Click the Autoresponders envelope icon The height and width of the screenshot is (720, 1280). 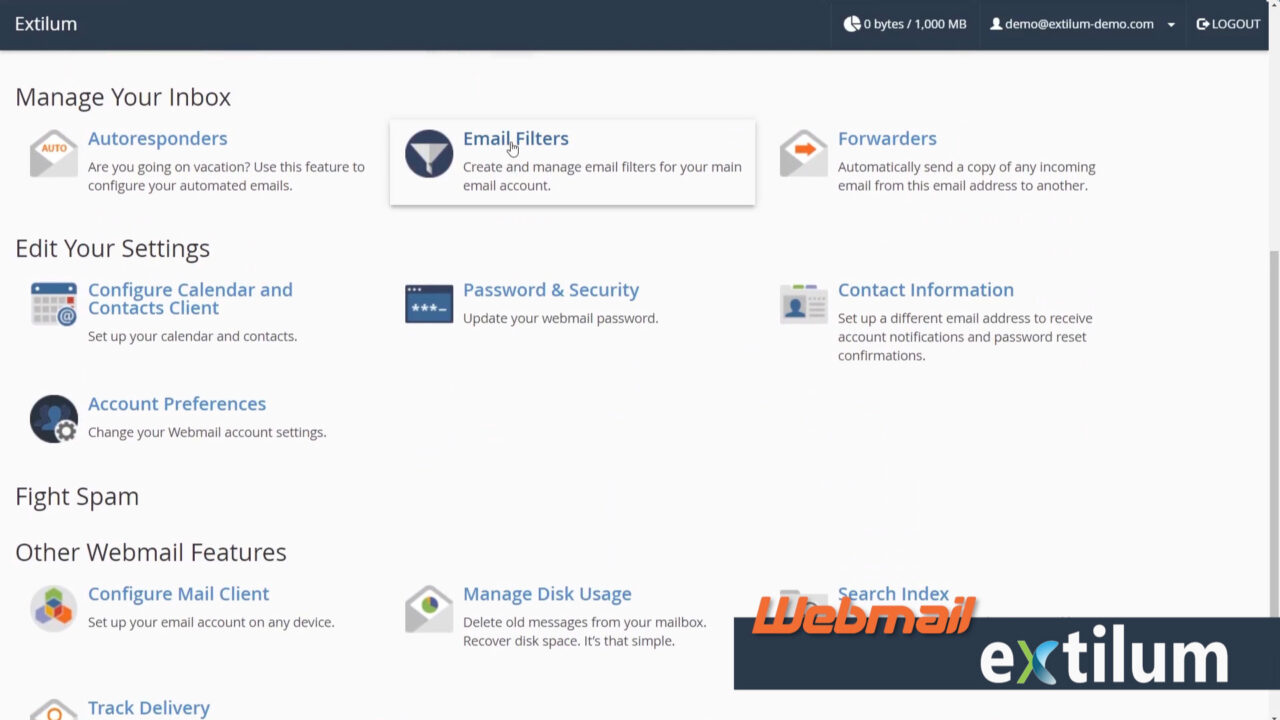click(53, 154)
